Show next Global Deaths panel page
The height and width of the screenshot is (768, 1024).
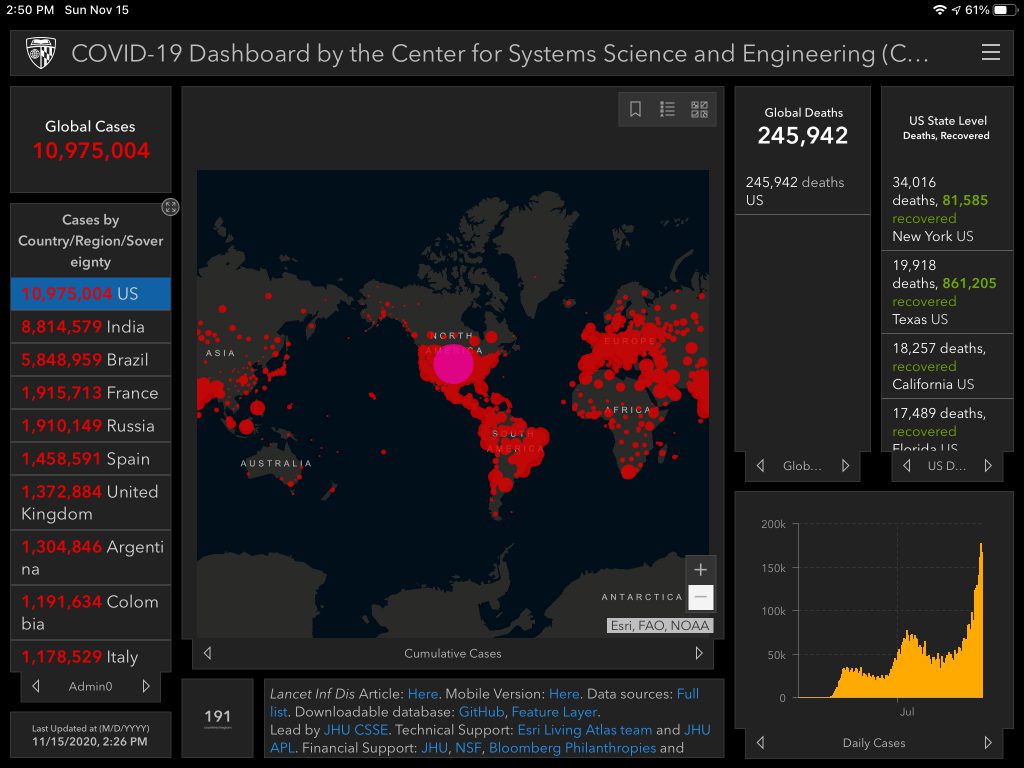coord(845,466)
